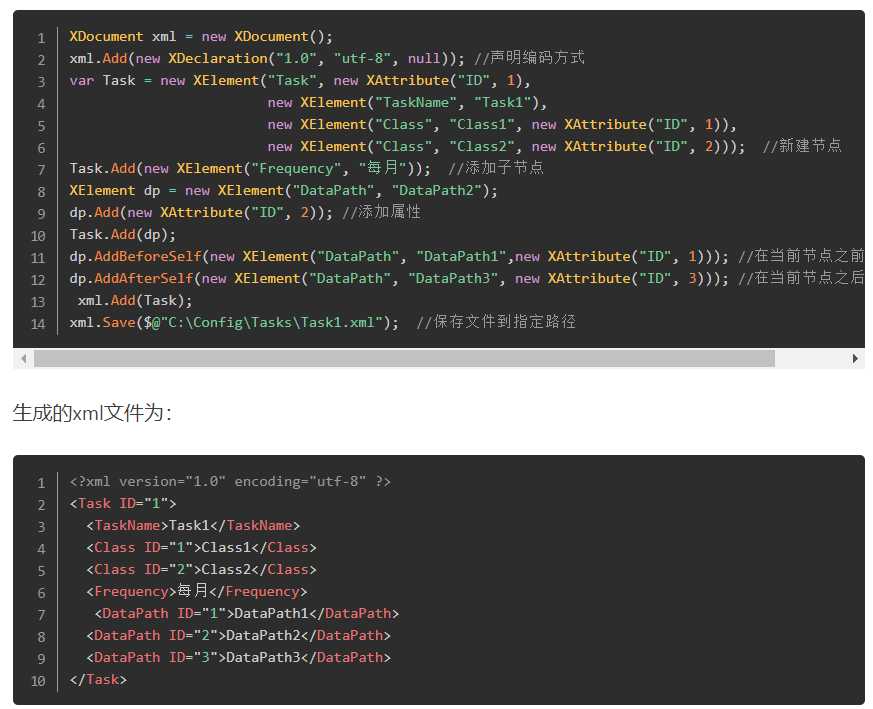
Task: Click the line containing "TaskName", "Task1"
Action: (x=407, y=102)
